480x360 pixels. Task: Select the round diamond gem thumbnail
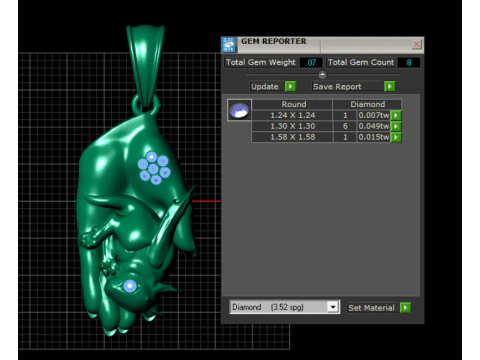tap(239, 110)
